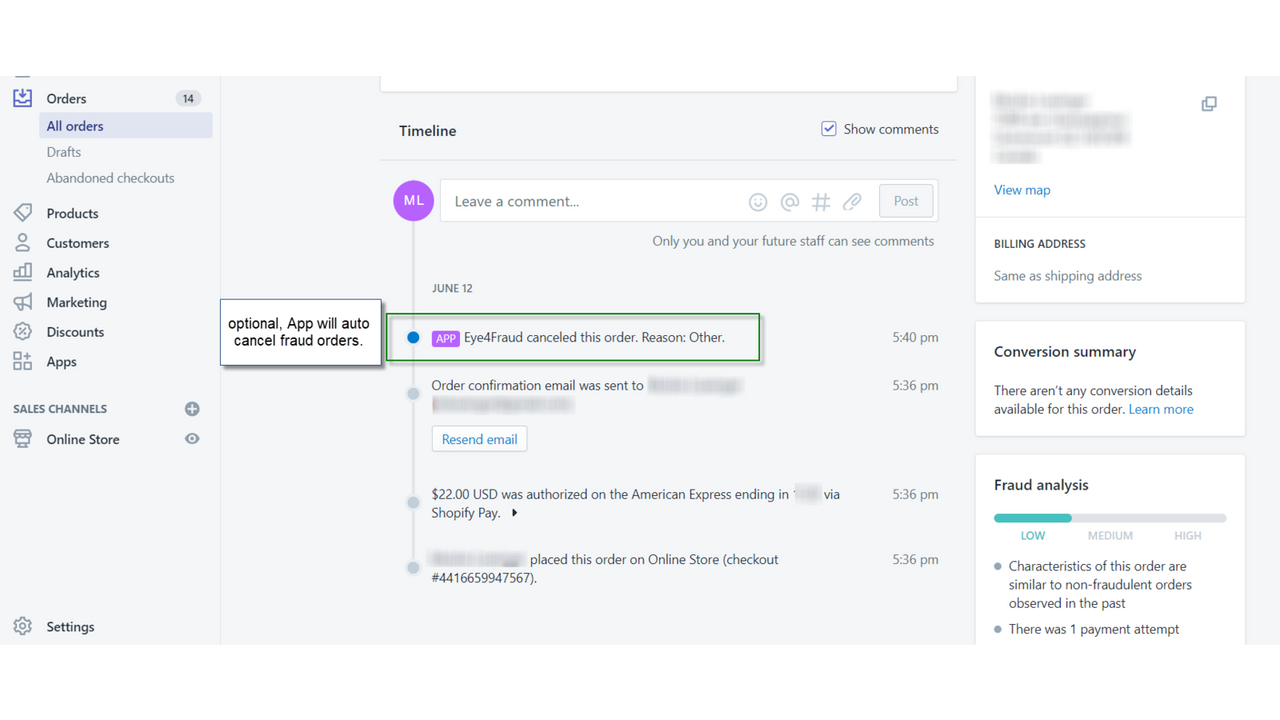The width and height of the screenshot is (1280, 720).
Task: Copy the shipping address to clipboard
Action: 1209,104
